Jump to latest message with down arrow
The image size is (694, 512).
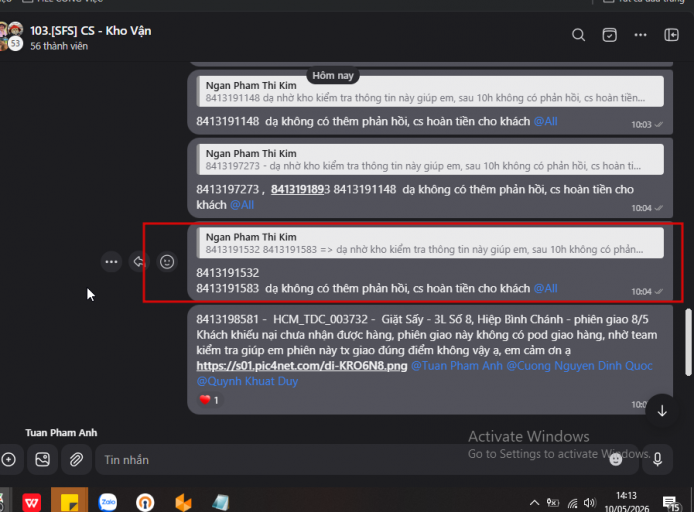(662, 411)
